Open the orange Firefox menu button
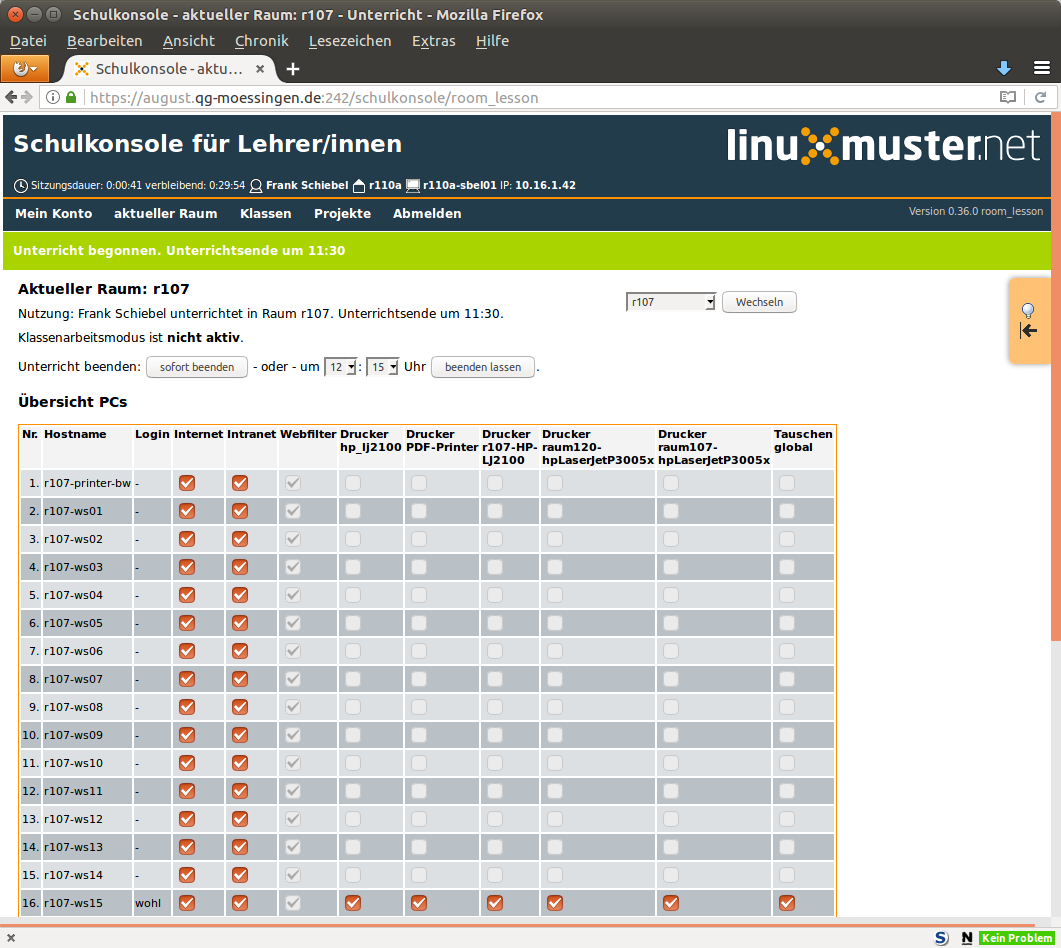The height and width of the screenshot is (948, 1061). point(25,69)
